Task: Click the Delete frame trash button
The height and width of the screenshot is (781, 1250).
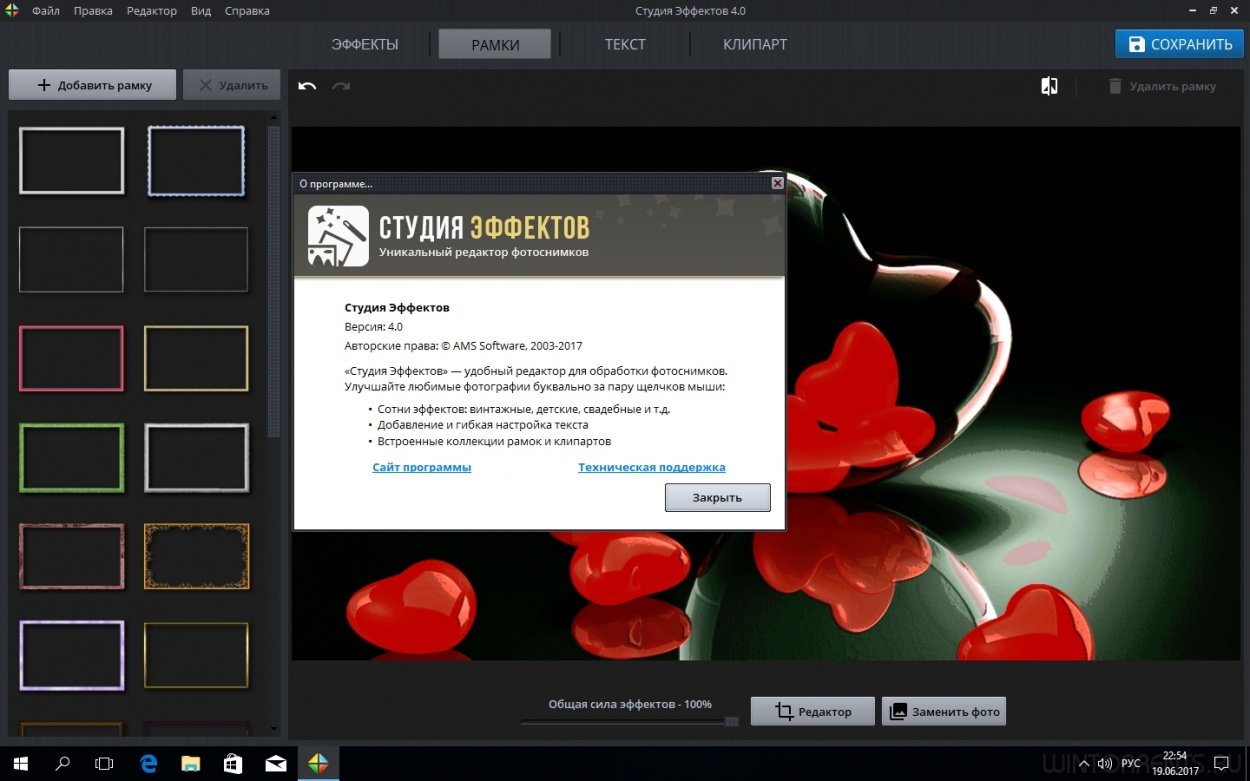Action: tap(1161, 86)
